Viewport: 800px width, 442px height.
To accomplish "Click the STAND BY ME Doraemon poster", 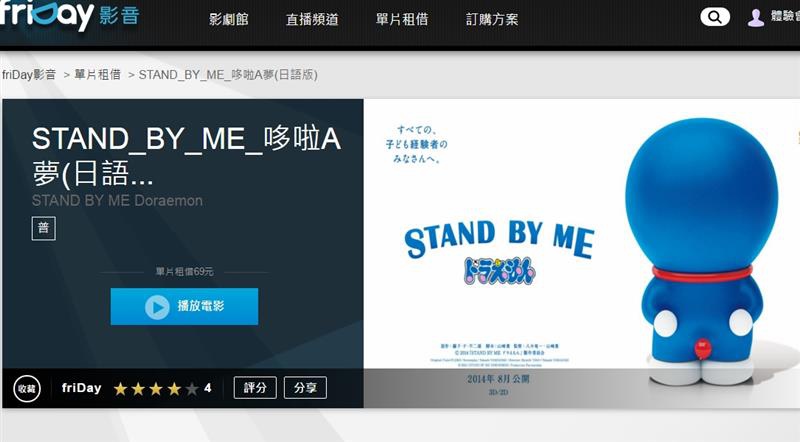I will click(582, 253).
